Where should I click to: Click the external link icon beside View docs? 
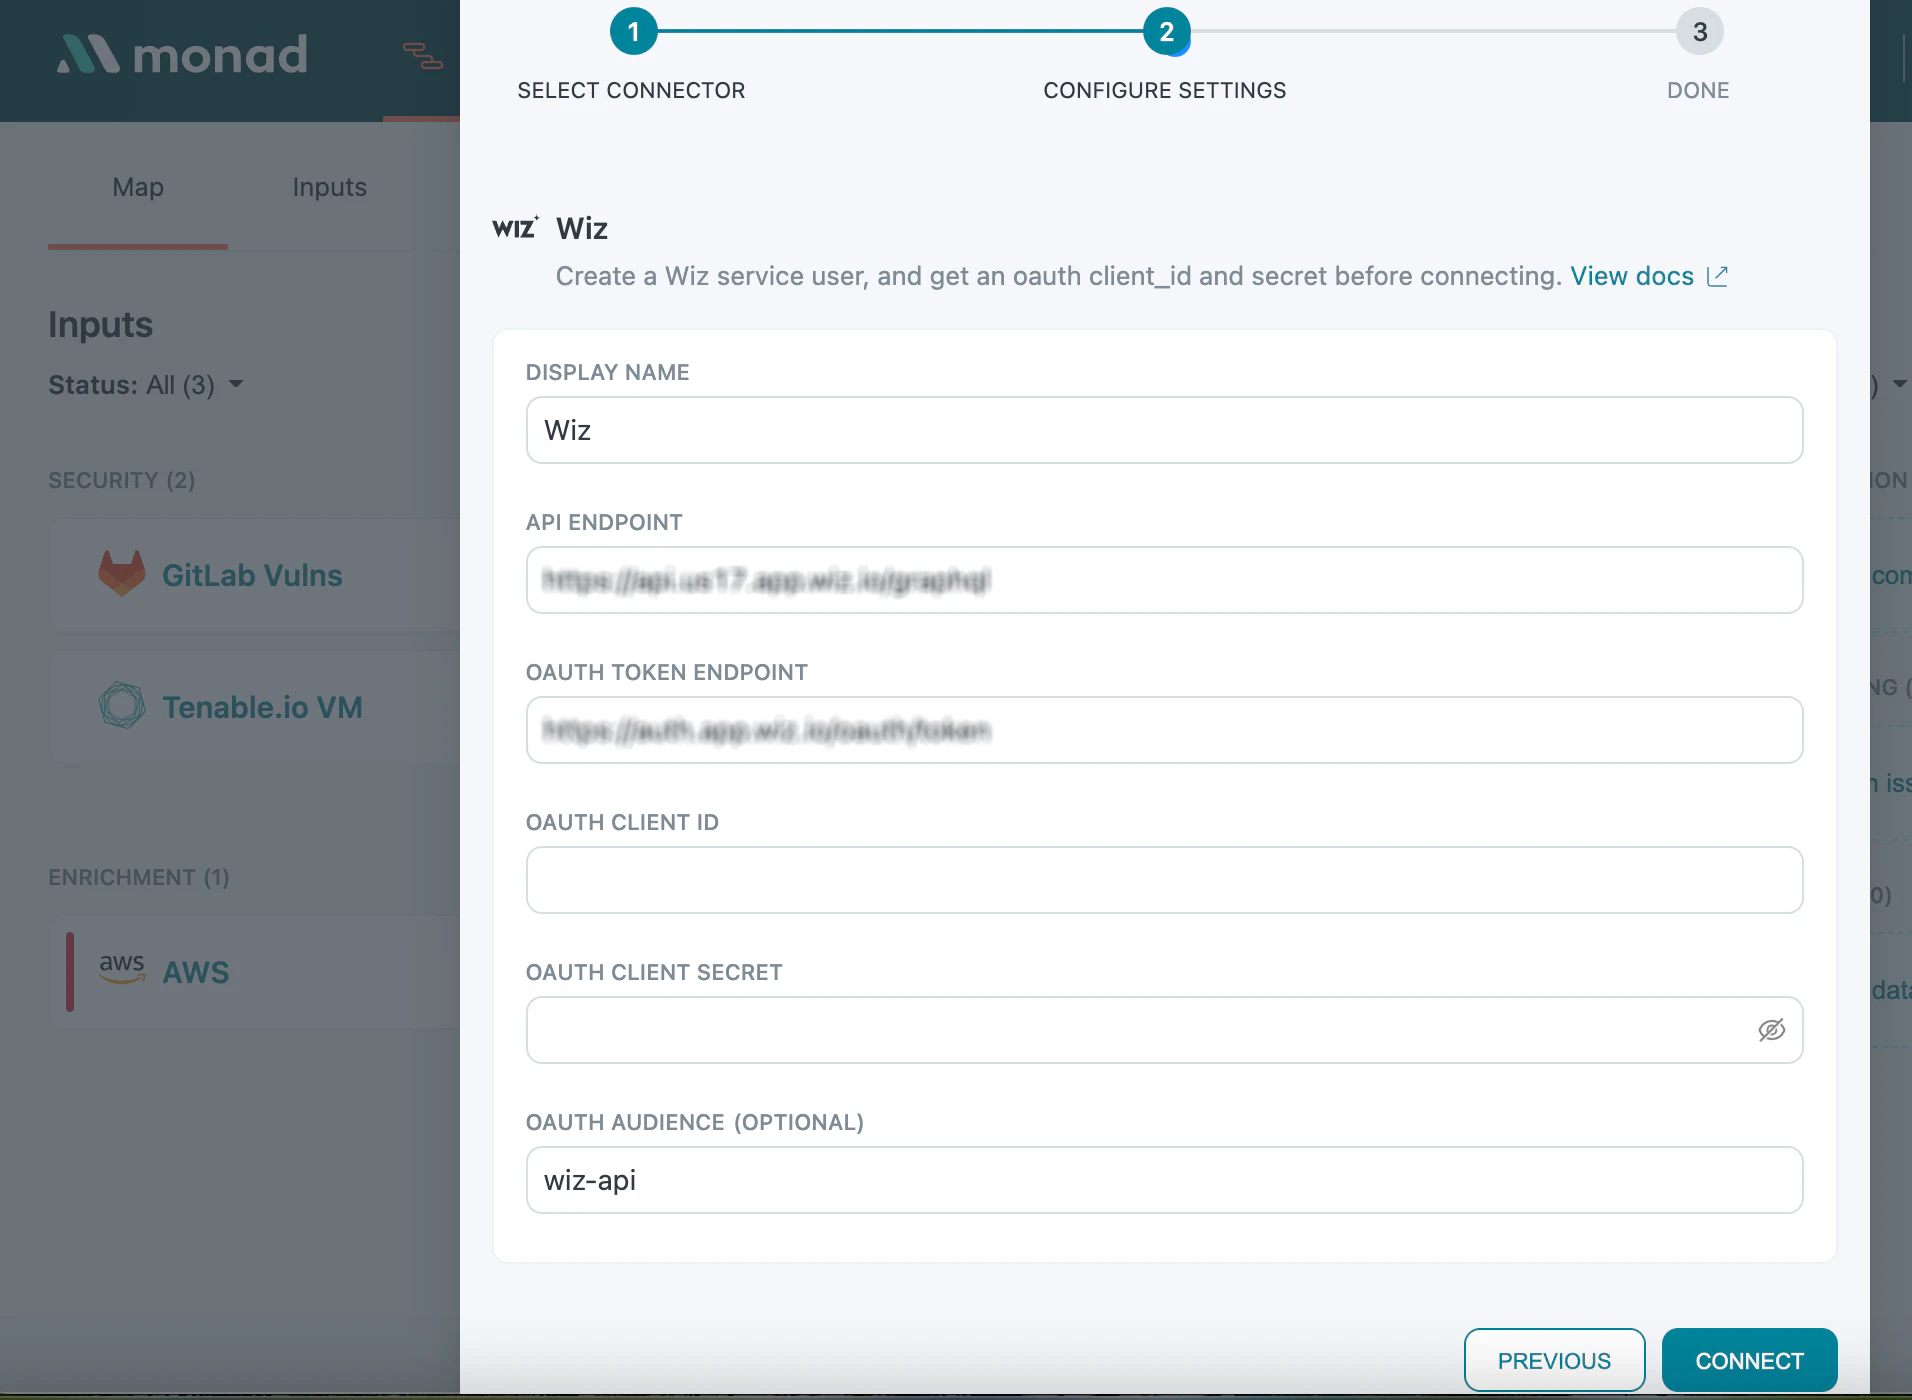click(1717, 277)
